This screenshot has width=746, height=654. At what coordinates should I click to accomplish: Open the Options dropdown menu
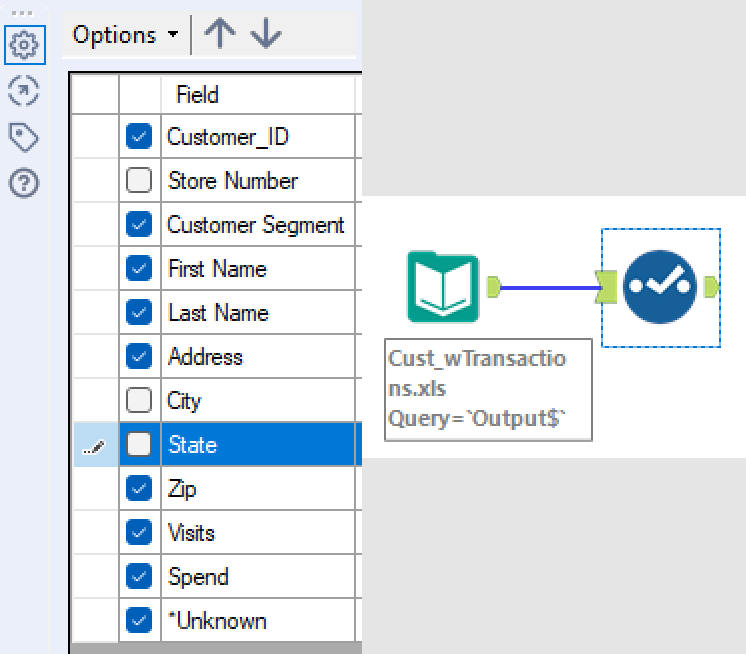pyautogui.click(x=125, y=35)
